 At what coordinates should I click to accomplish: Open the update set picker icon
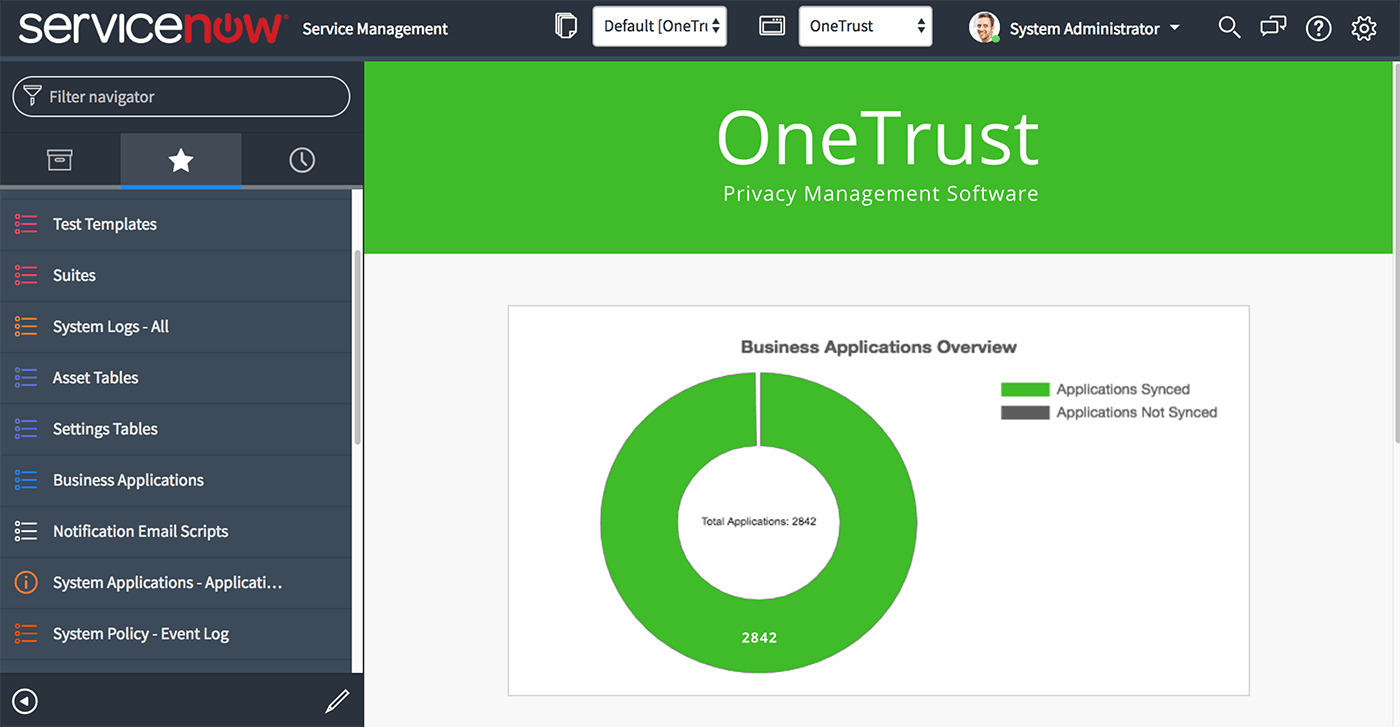[566, 27]
